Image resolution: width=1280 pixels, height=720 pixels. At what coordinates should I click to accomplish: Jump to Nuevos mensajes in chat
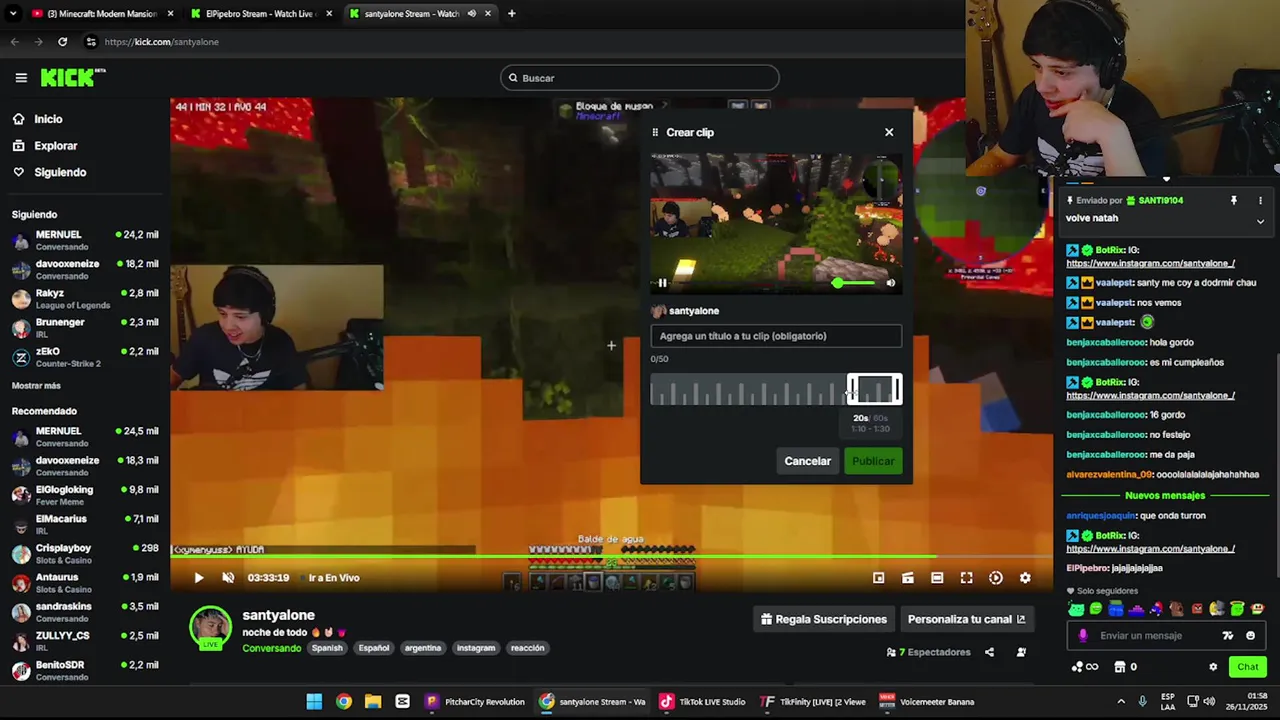(x=1165, y=496)
